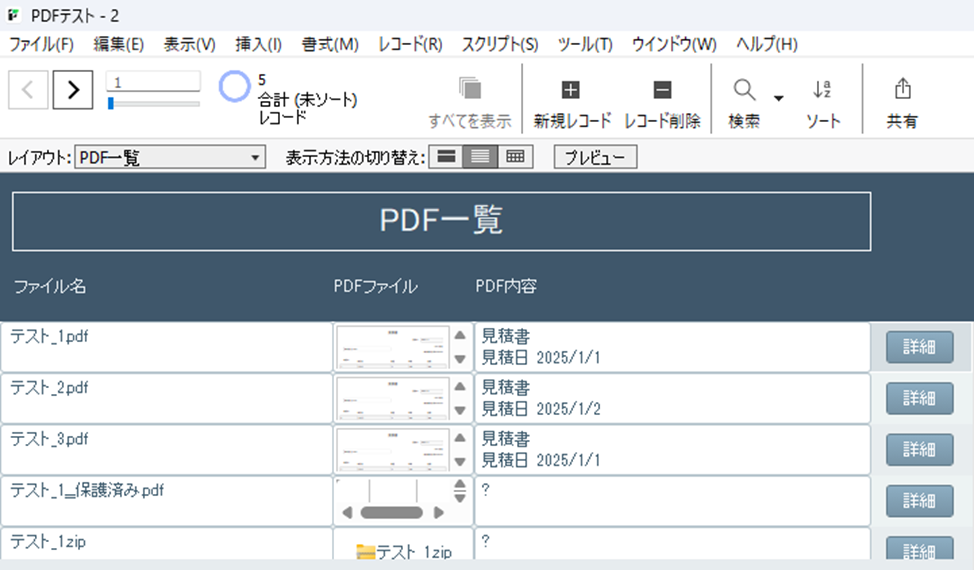Image resolution: width=974 pixels, height=570 pixels.
Task: Click the テスト_1.zip folder icon
Action: (365, 551)
